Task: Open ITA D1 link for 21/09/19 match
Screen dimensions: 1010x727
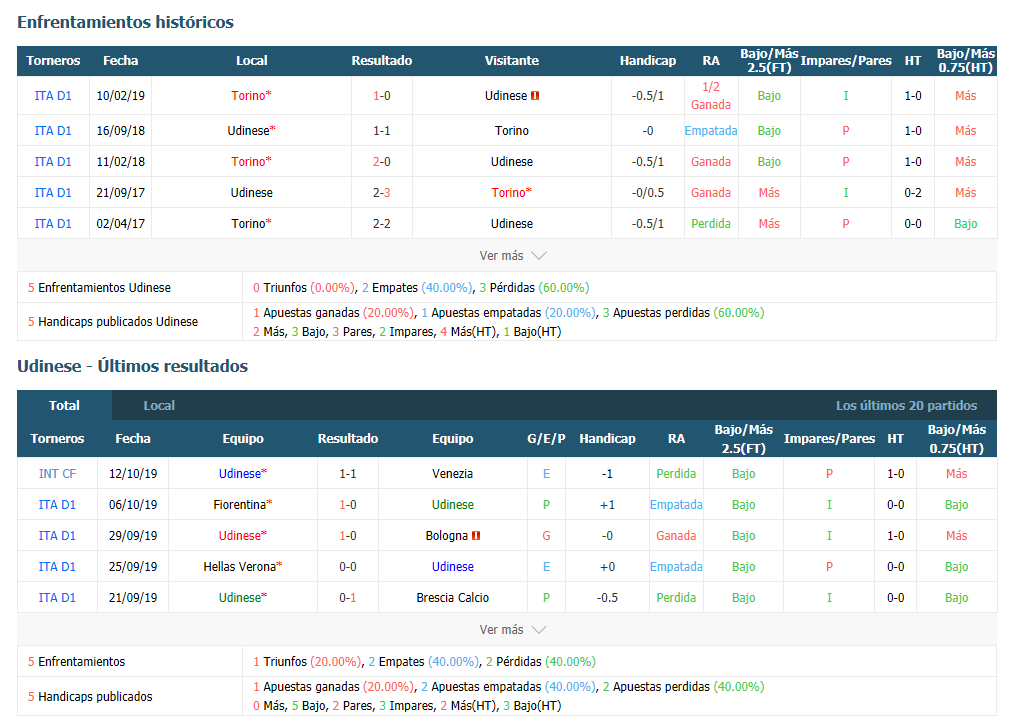Action: [x=57, y=598]
